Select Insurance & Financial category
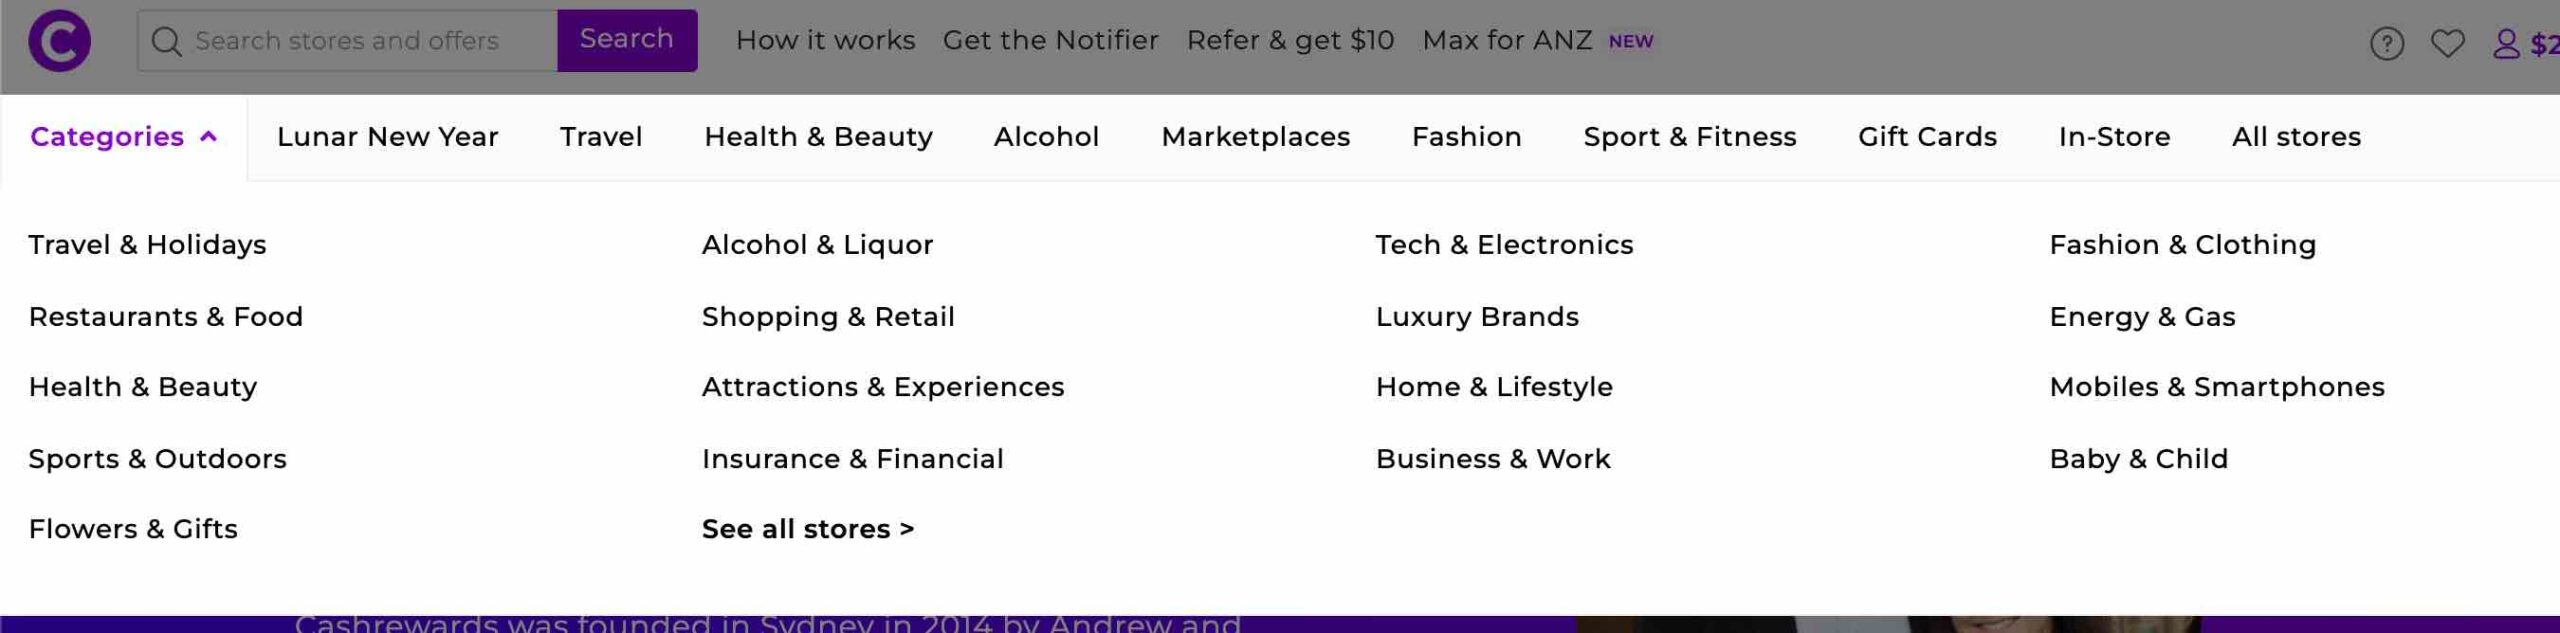The height and width of the screenshot is (633, 2560). [852, 459]
